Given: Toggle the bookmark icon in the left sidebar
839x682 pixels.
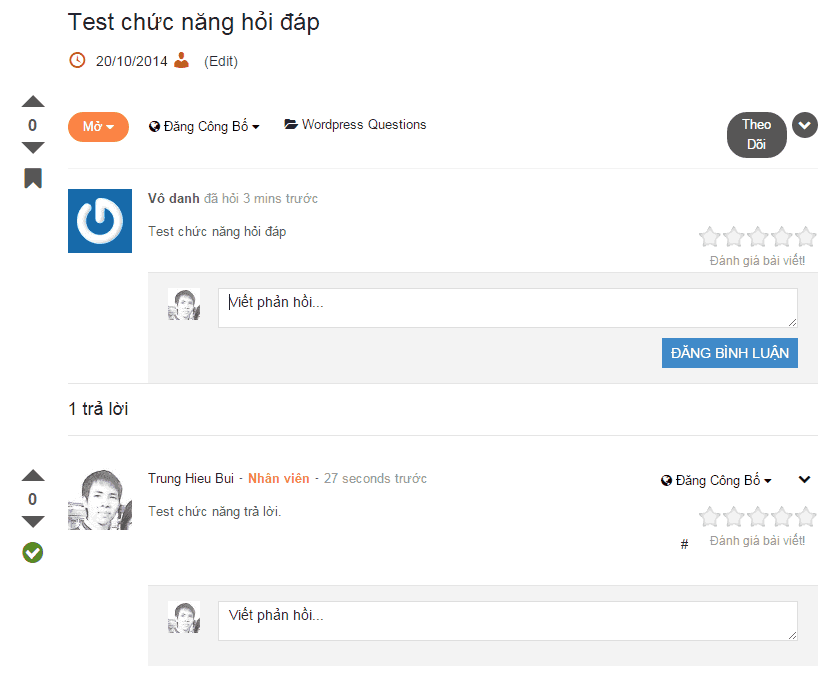Looking at the screenshot, I should [33, 178].
